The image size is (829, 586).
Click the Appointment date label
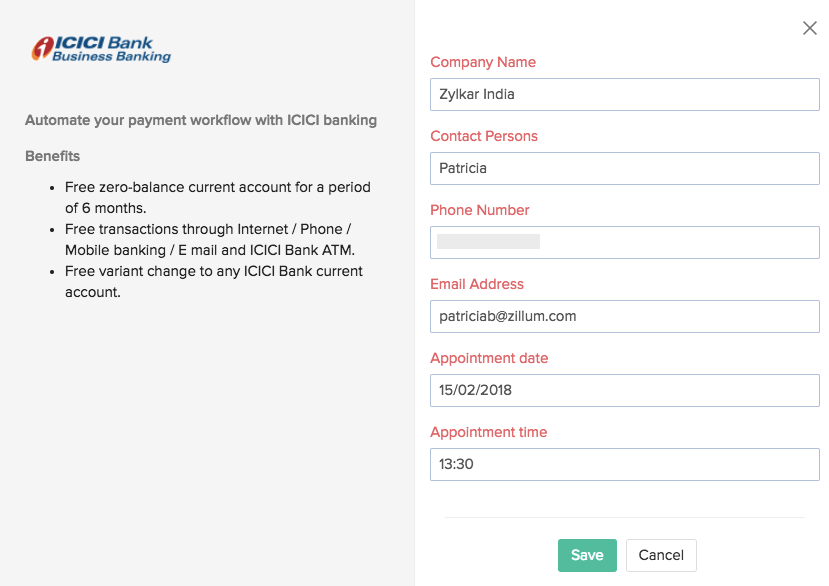489,358
